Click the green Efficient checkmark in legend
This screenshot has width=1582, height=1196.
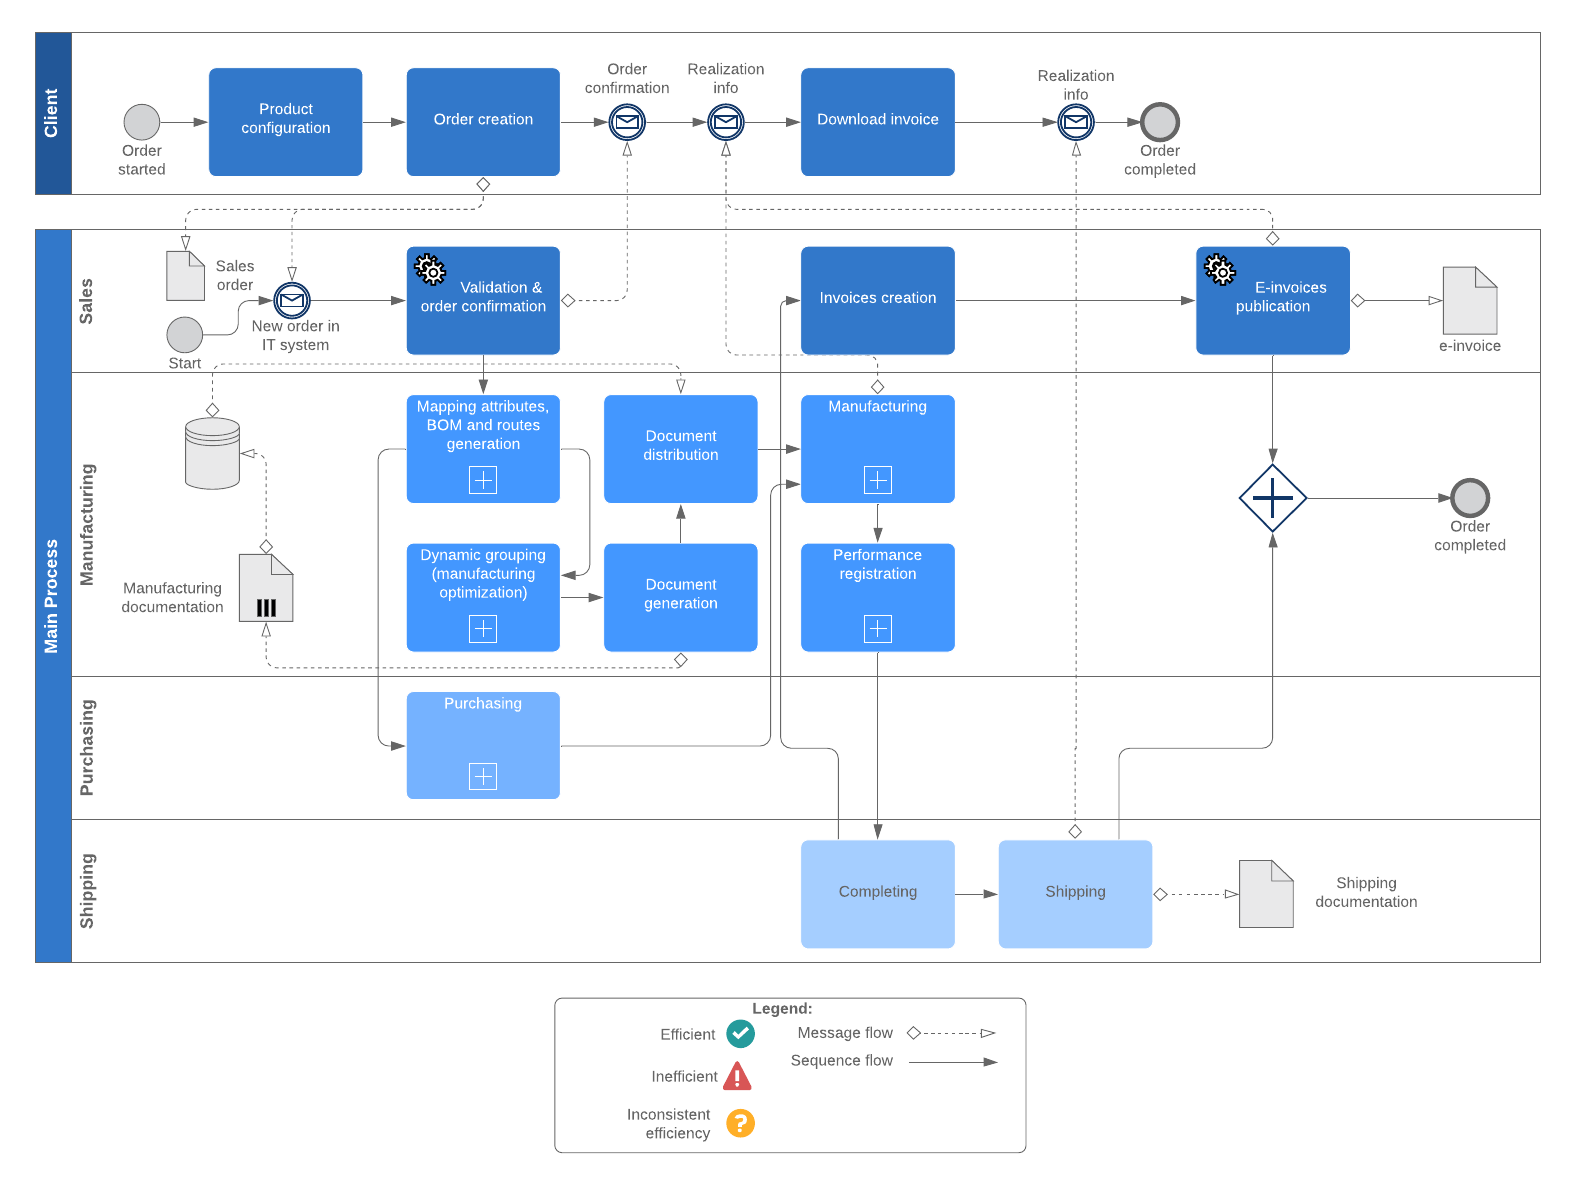tap(740, 1033)
